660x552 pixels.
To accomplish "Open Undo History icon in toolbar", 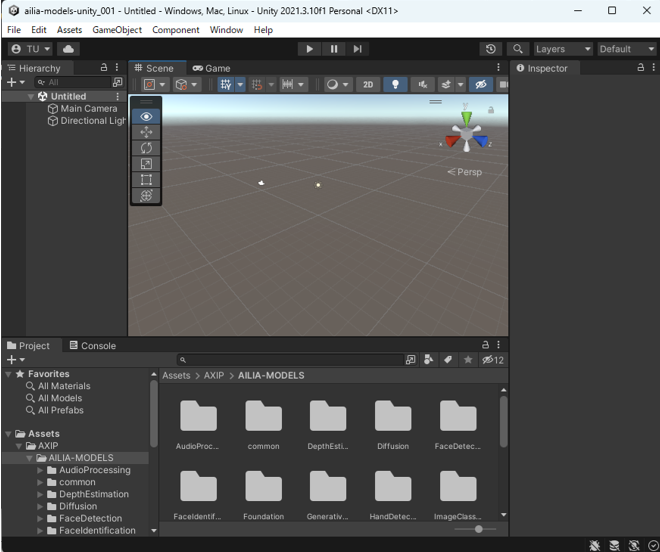I will (x=490, y=49).
